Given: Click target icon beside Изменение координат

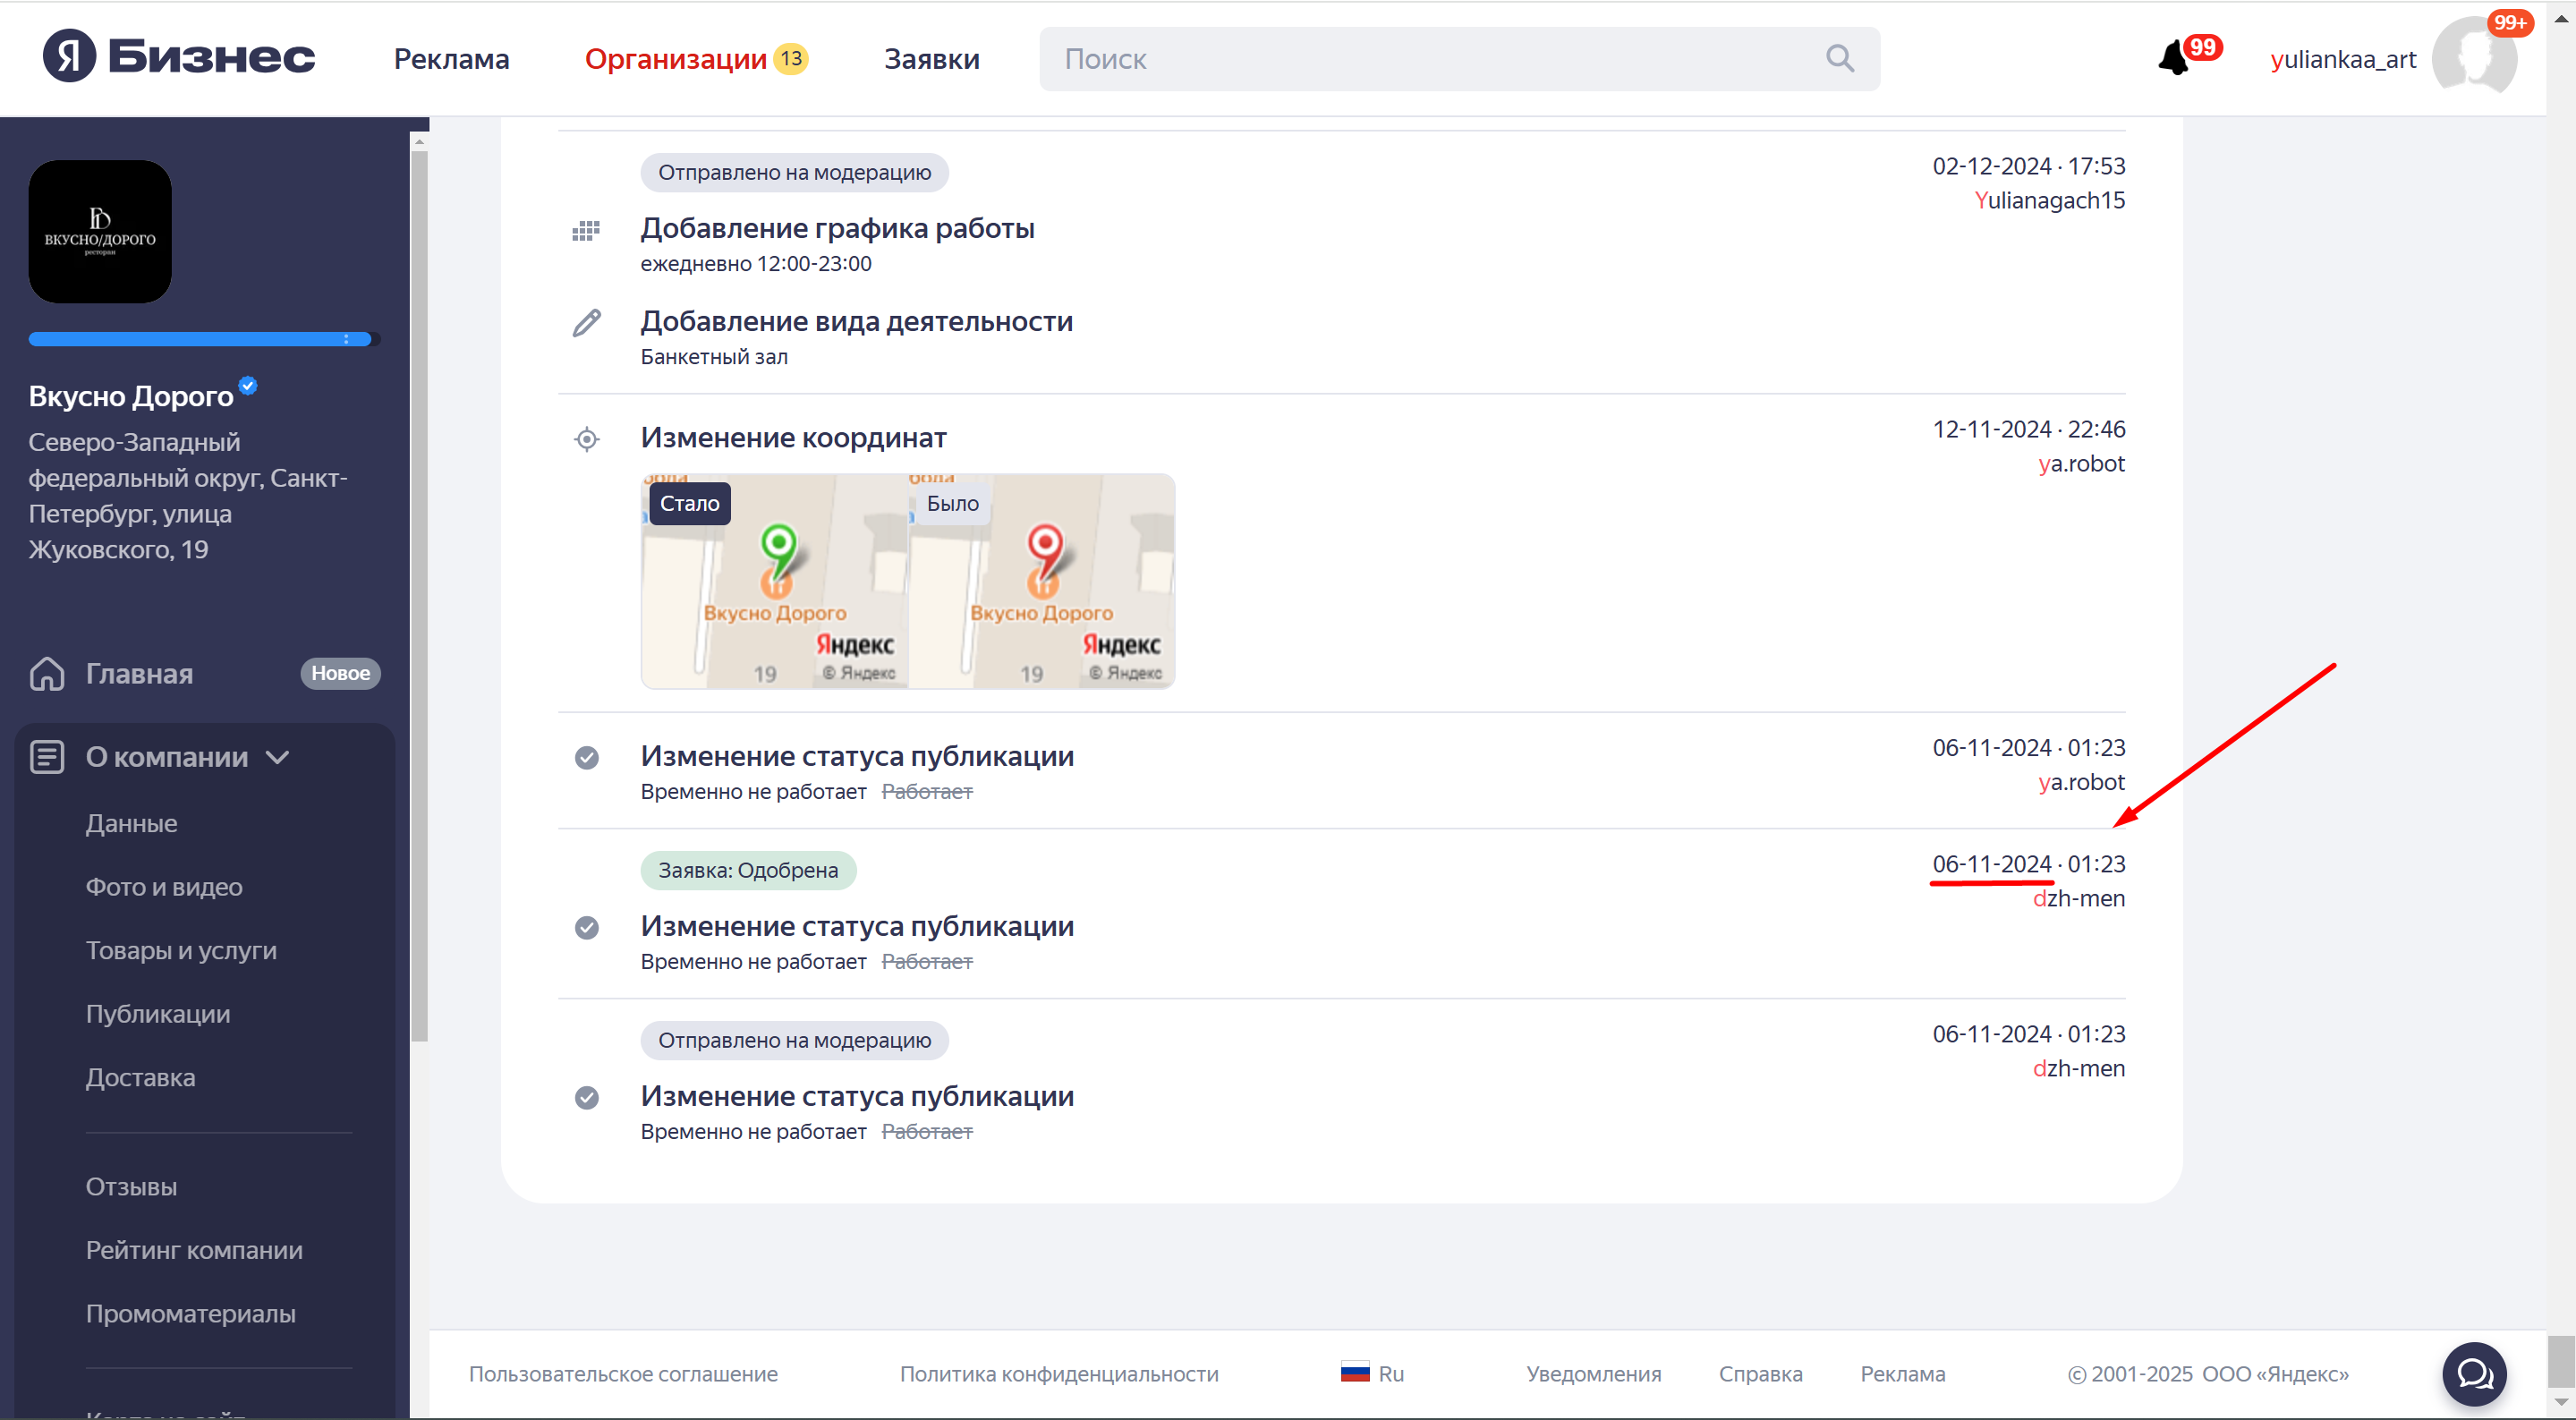Looking at the screenshot, I should (587, 439).
